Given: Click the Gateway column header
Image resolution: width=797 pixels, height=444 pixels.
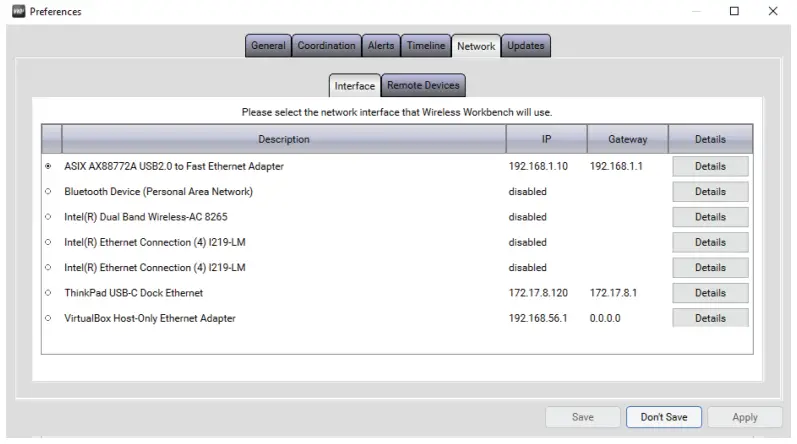Looking at the screenshot, I should pyautogui.click(x=628, y=139).
